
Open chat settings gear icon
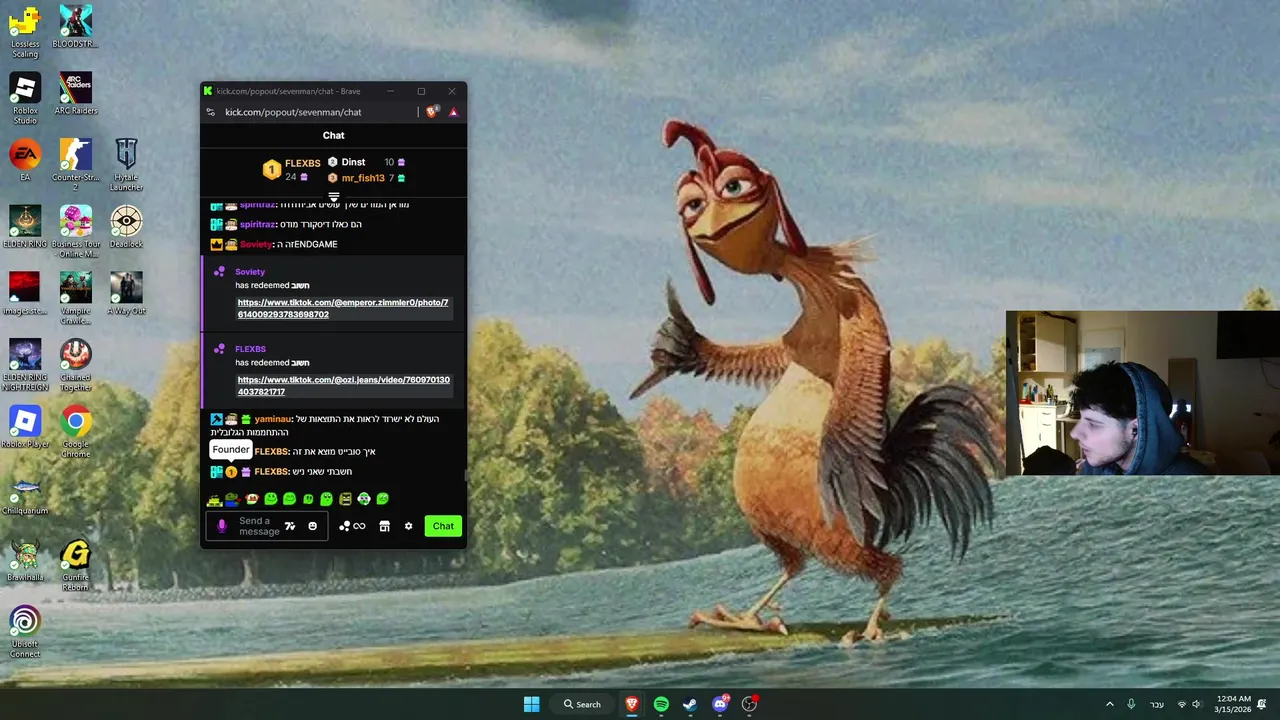pos(408,526)
